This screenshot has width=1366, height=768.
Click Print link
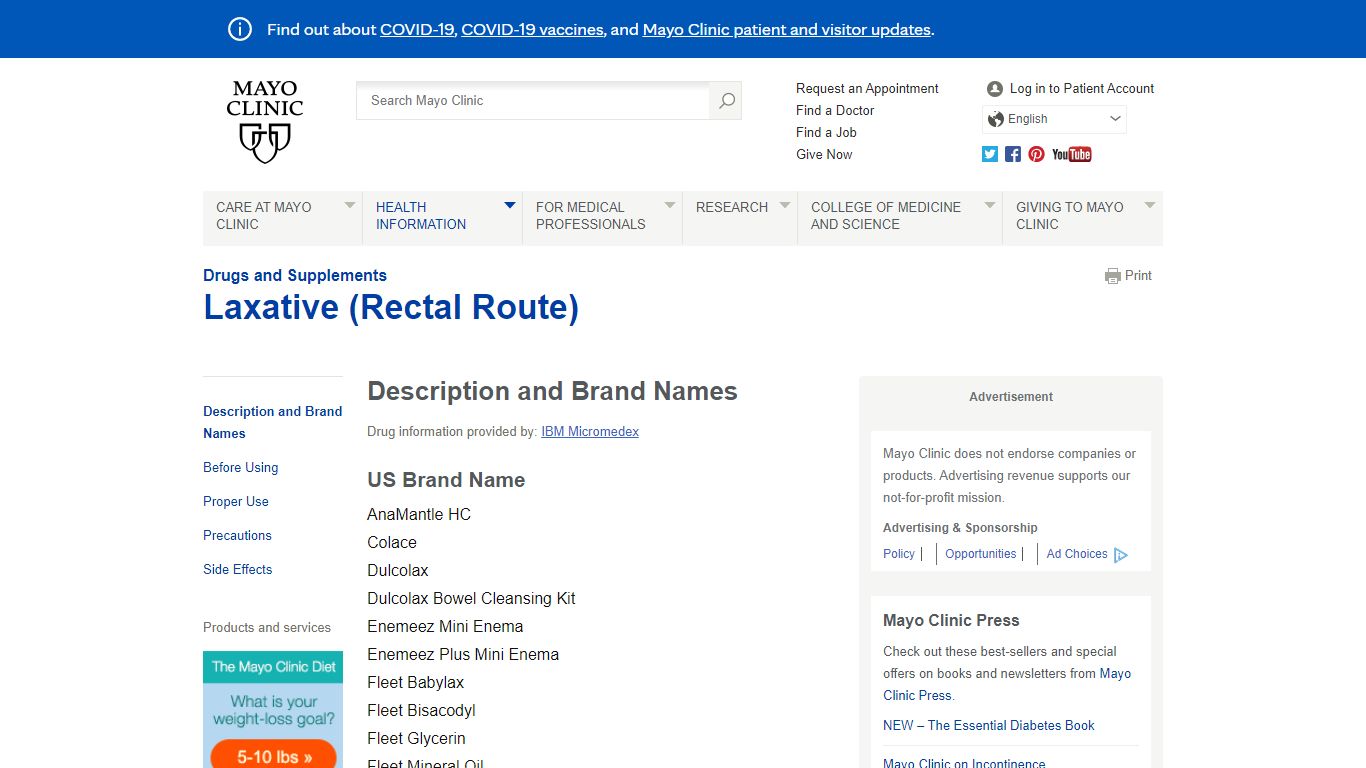click(1138, 276)
